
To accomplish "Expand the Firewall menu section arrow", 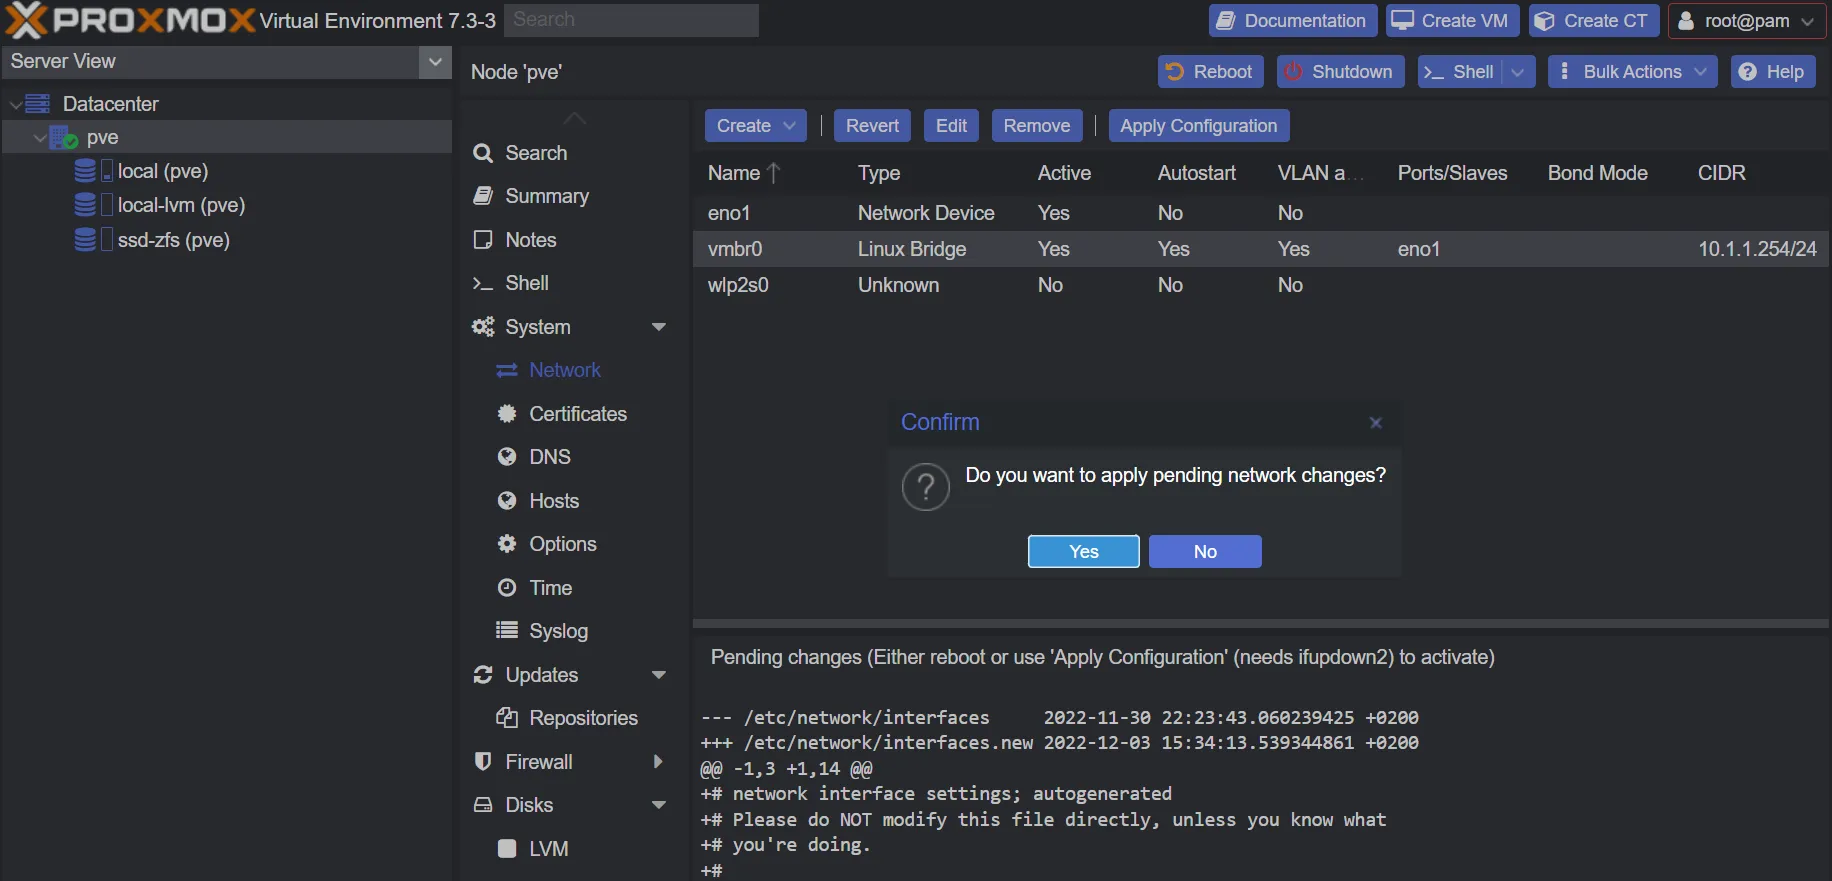I will click(658, 762).
